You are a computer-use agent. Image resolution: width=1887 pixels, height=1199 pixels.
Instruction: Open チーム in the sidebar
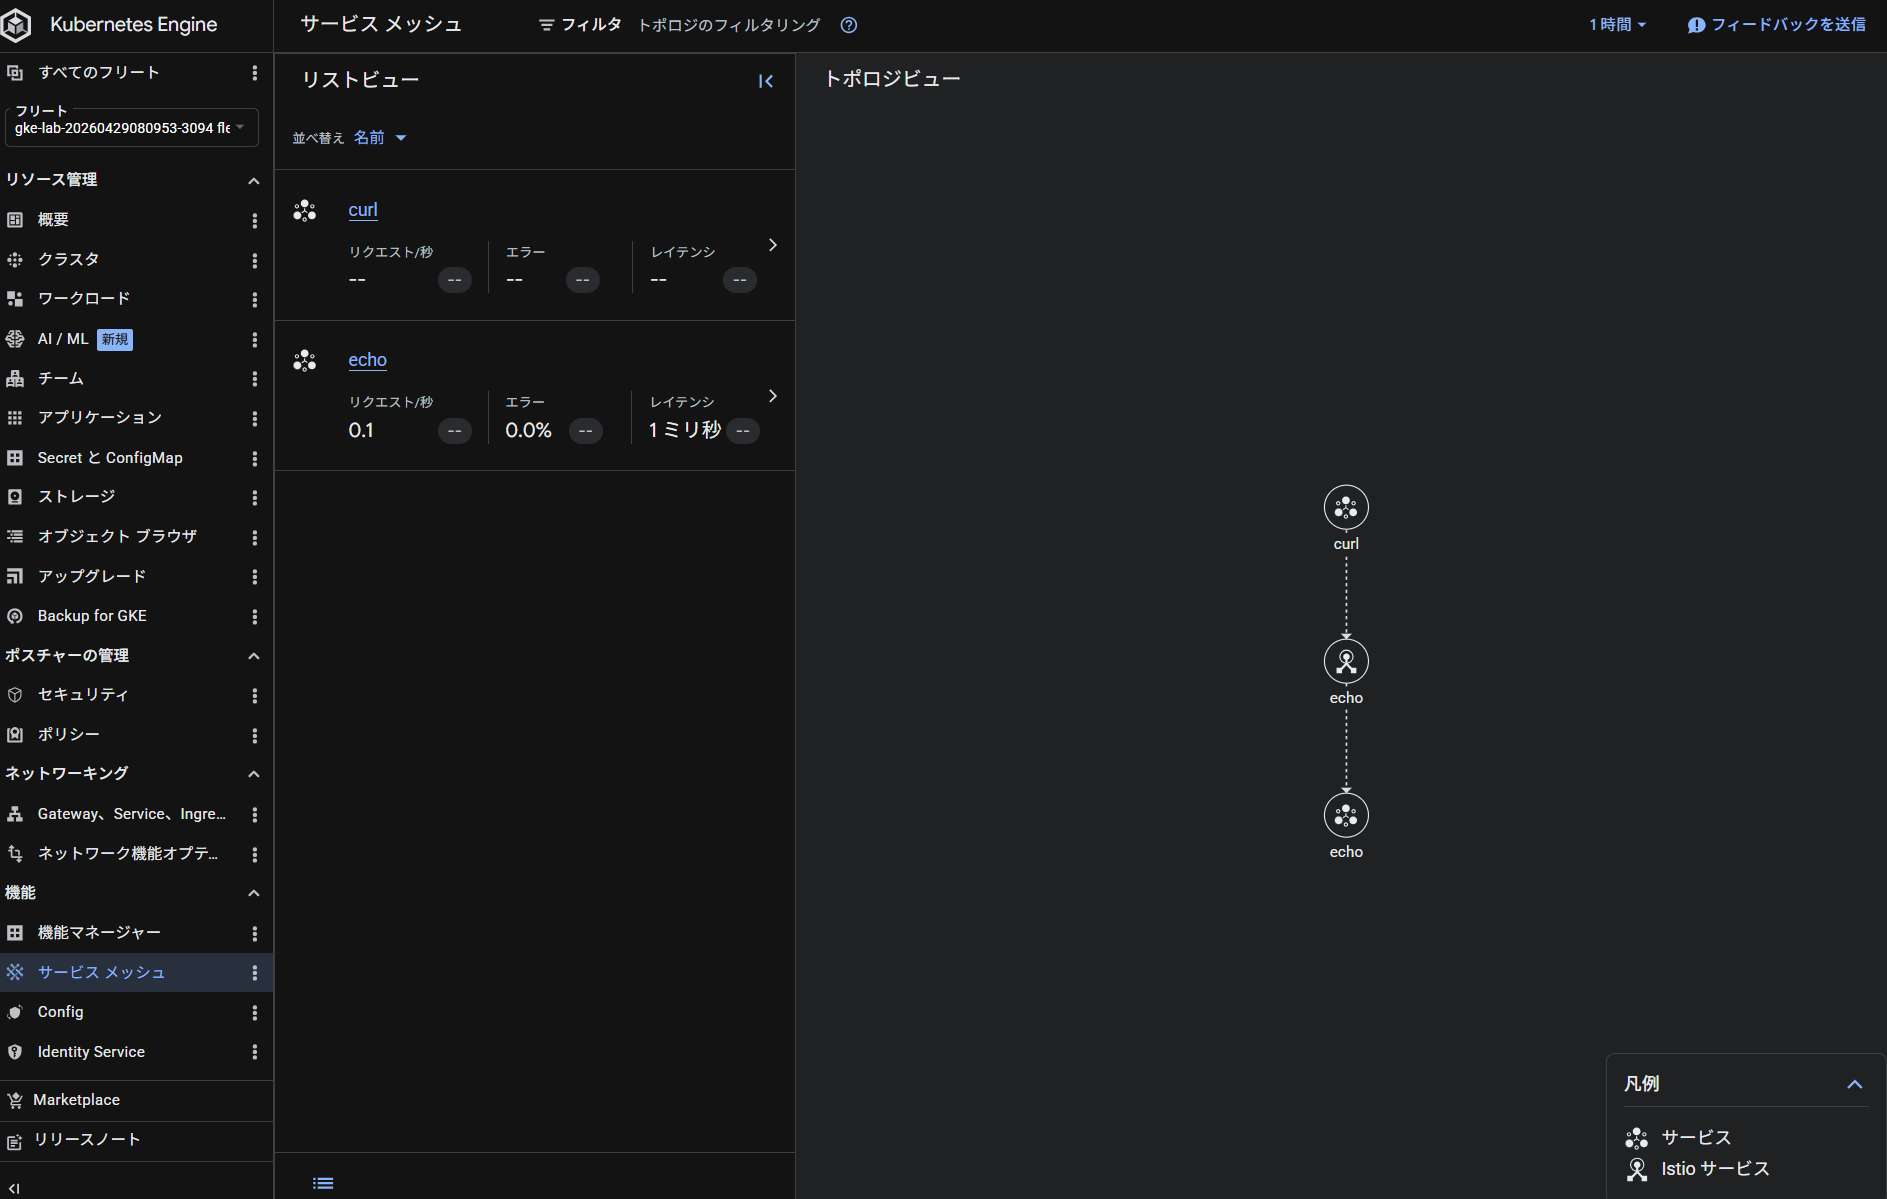pyautogui.click(x=61, y=378)
